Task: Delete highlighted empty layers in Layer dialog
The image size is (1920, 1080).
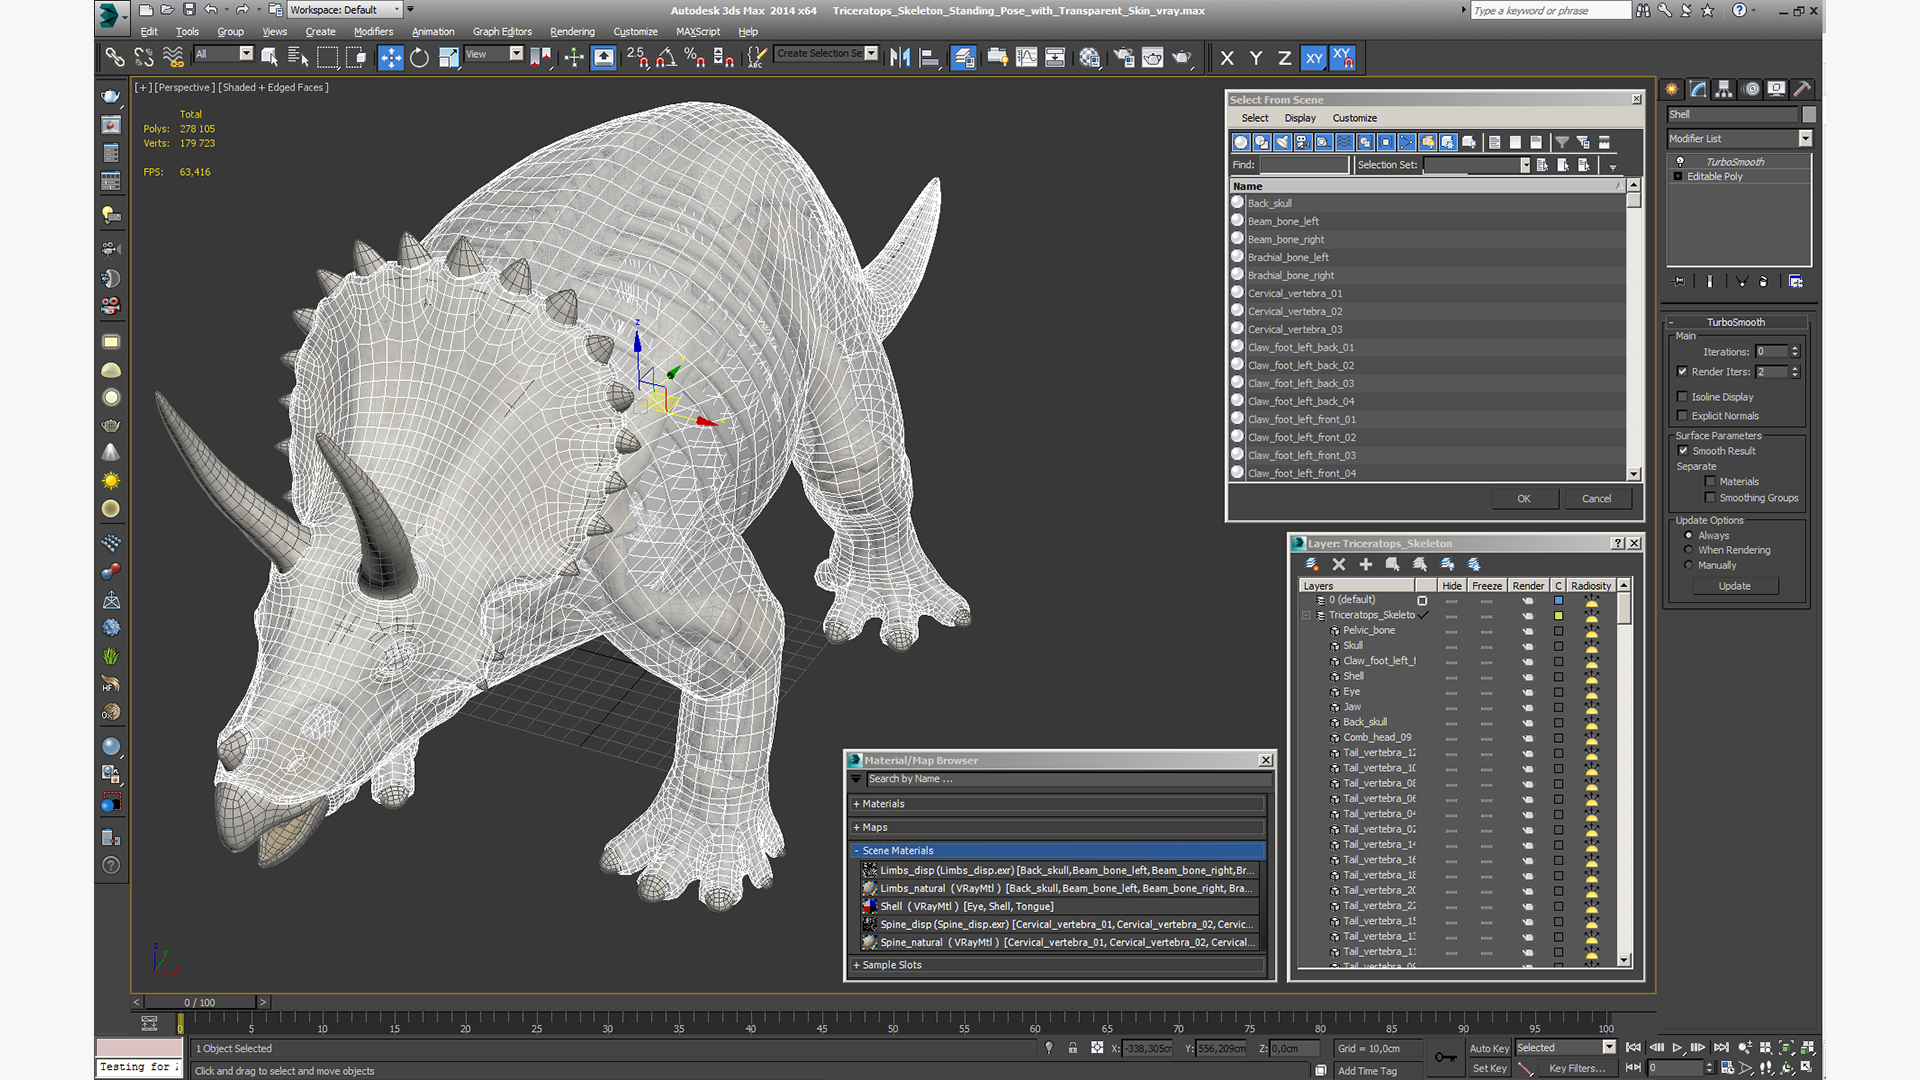Action: (1339, 565)
